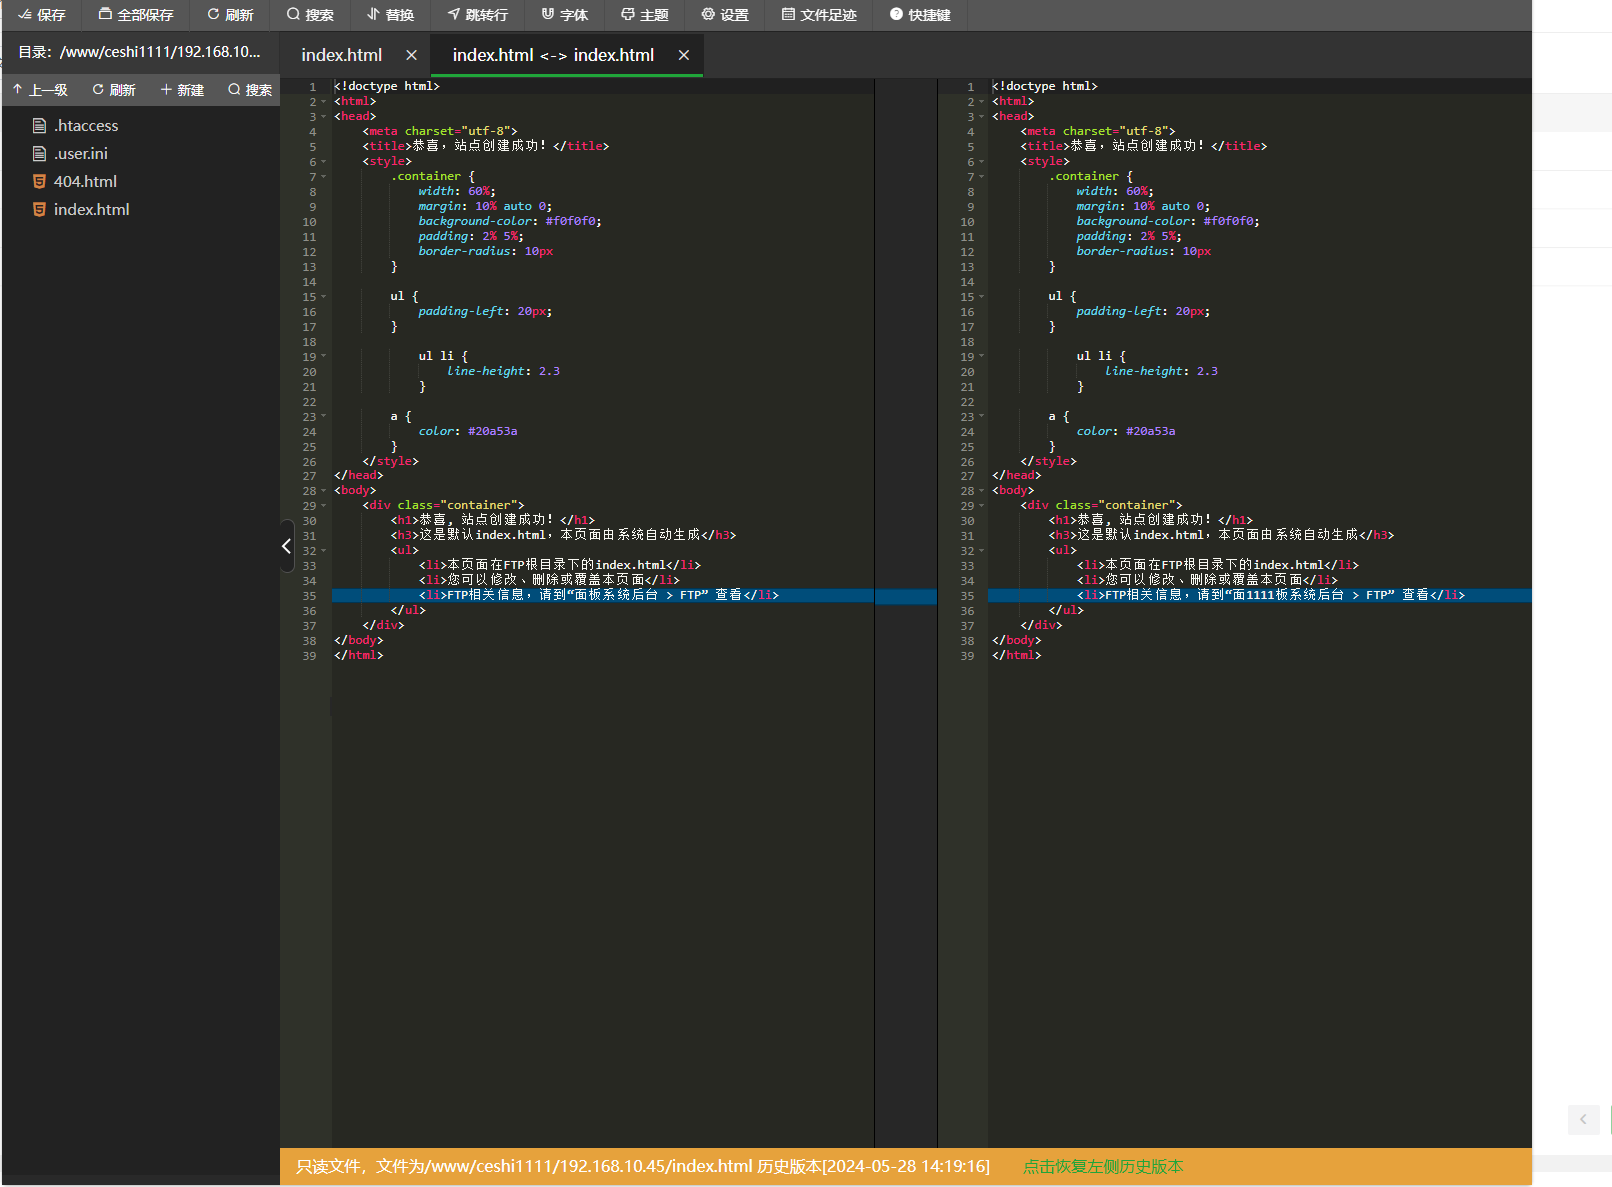Open the 替换 replace tool
The image size is (1612, 1187).
tap(390, 15)
